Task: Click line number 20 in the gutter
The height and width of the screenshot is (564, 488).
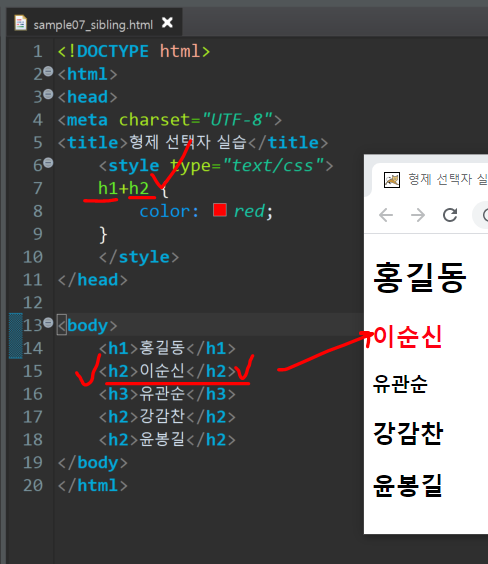Action: (33, 486)
